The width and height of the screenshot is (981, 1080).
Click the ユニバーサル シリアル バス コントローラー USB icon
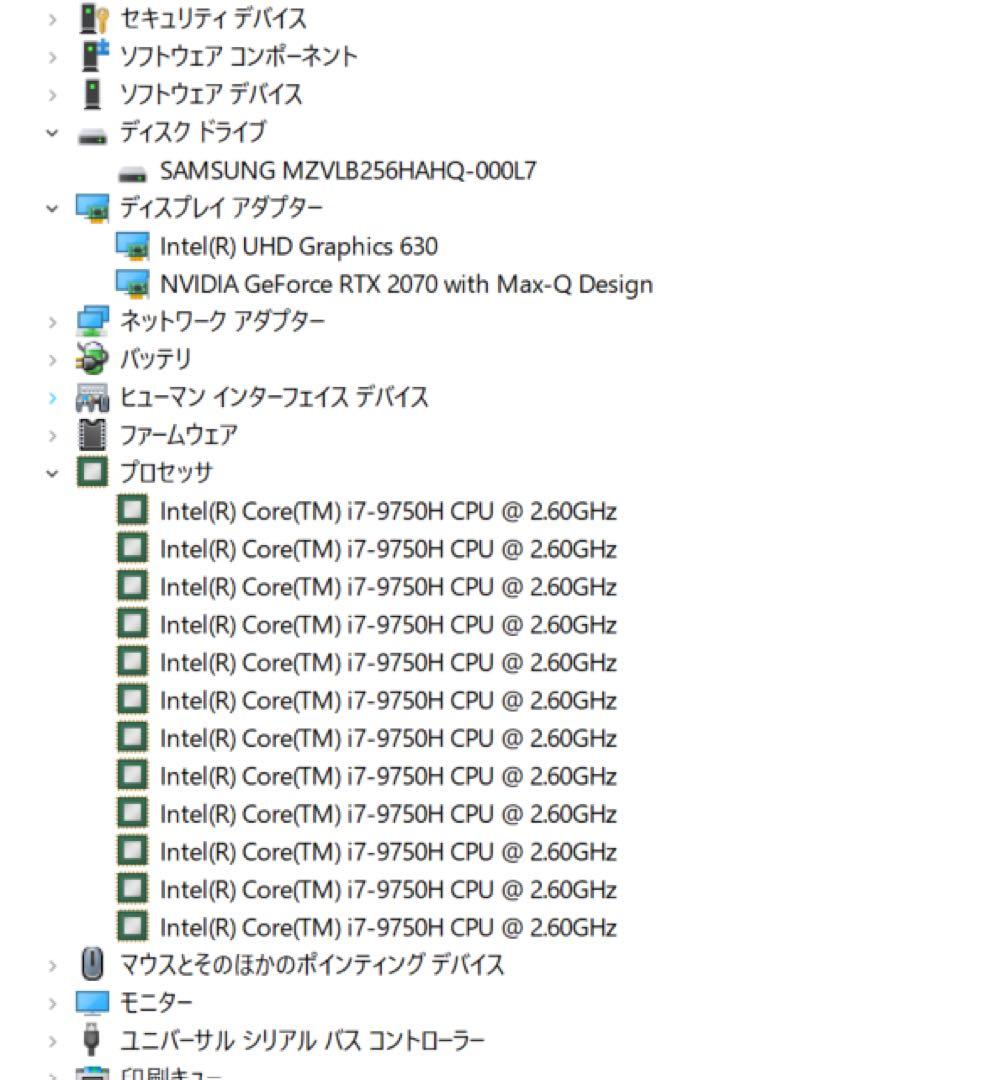(x=90, y=1040)
